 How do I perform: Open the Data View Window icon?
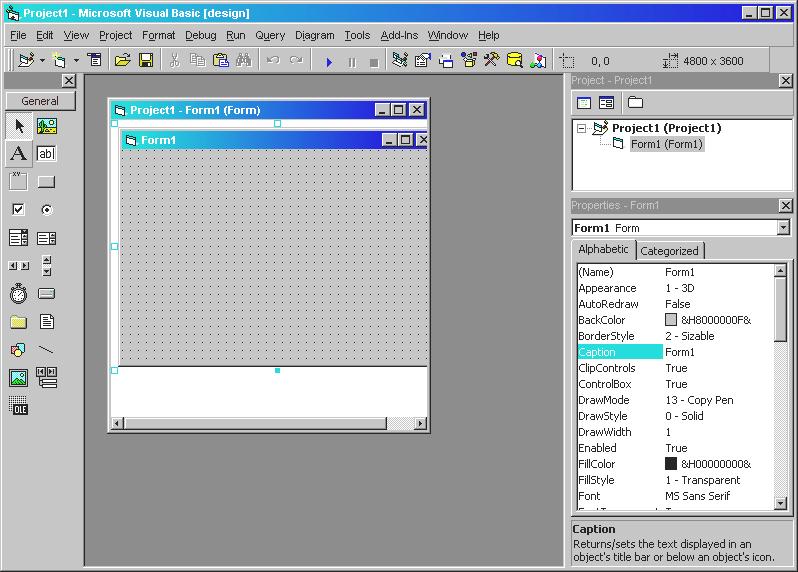coord(515,61)
